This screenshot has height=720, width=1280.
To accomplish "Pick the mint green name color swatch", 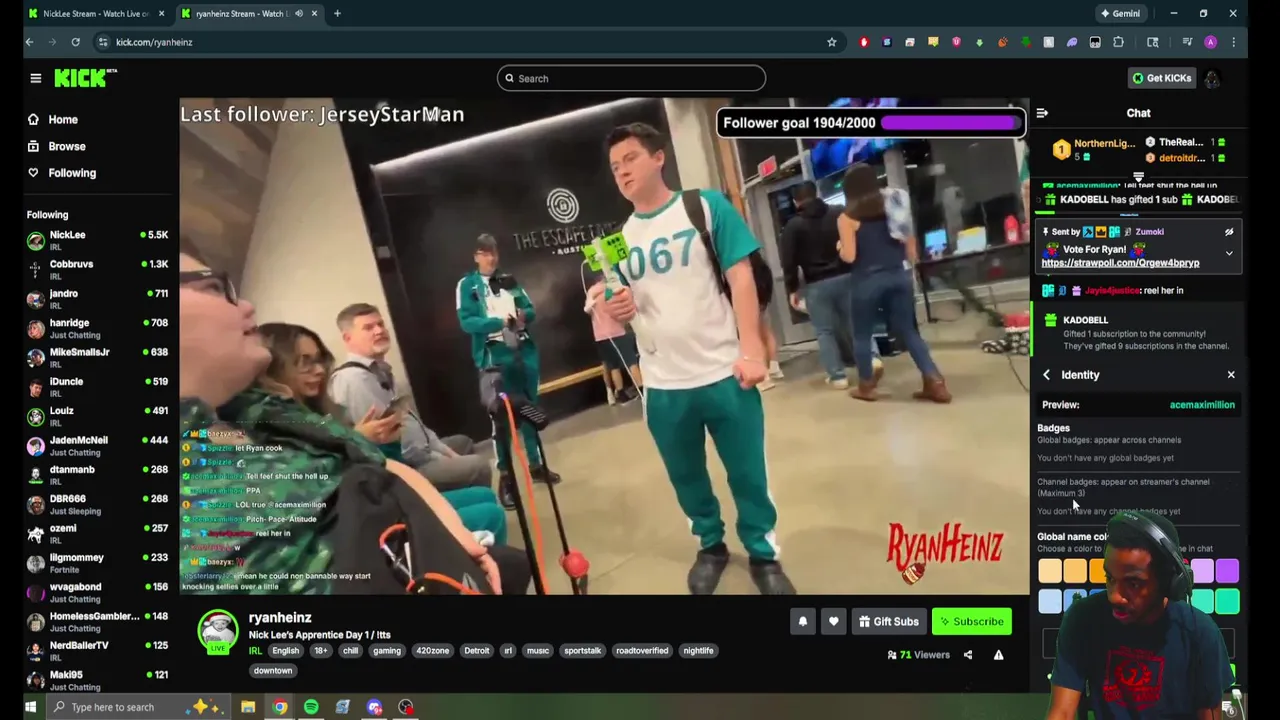I will point(1227,601).
